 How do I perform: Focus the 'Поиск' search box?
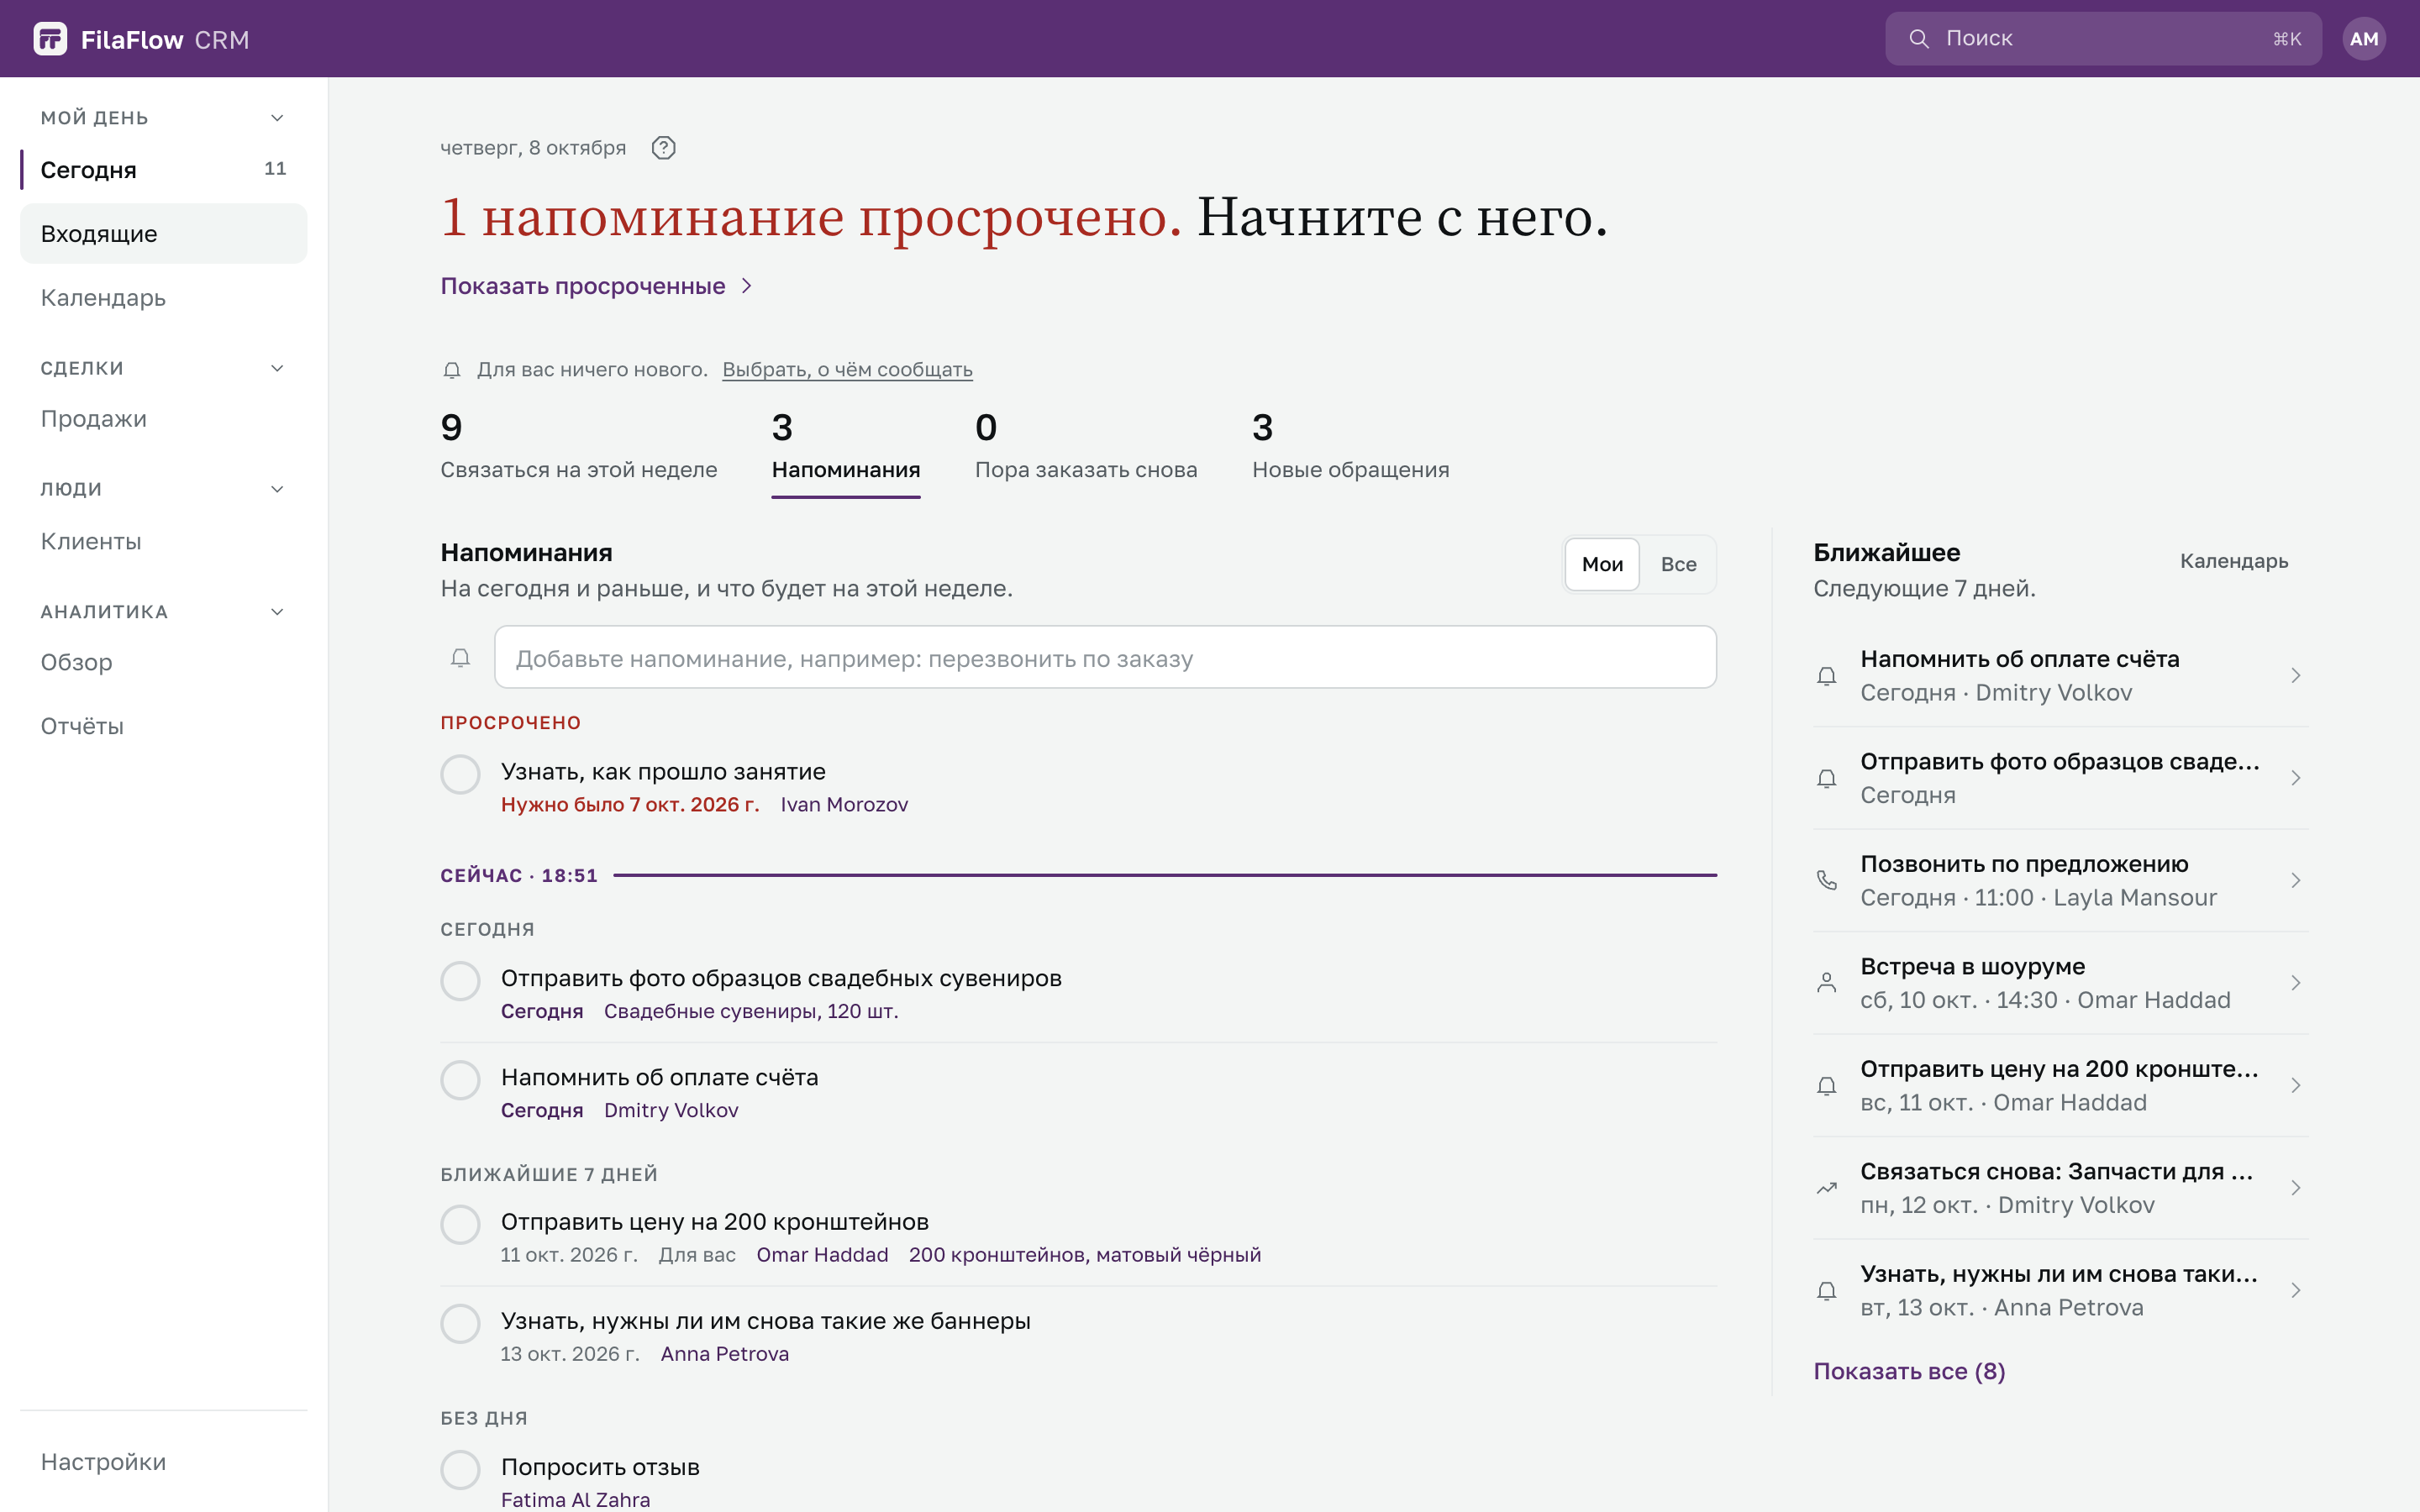click(2103, 39)
